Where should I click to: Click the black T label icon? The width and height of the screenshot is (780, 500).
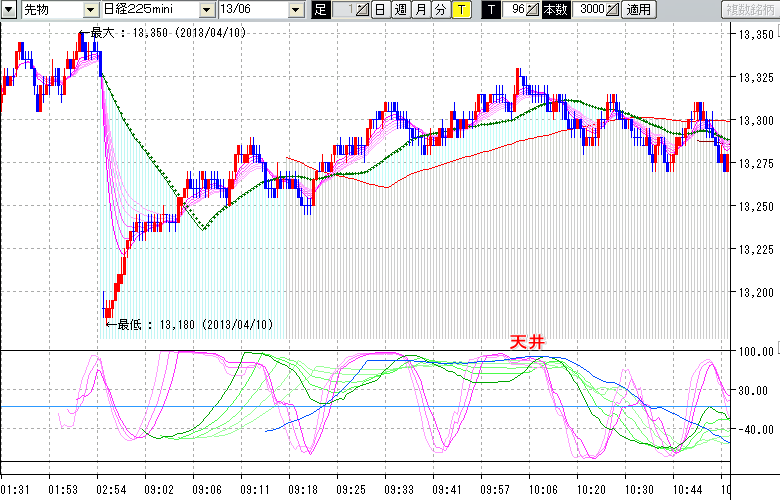(490, 10)
